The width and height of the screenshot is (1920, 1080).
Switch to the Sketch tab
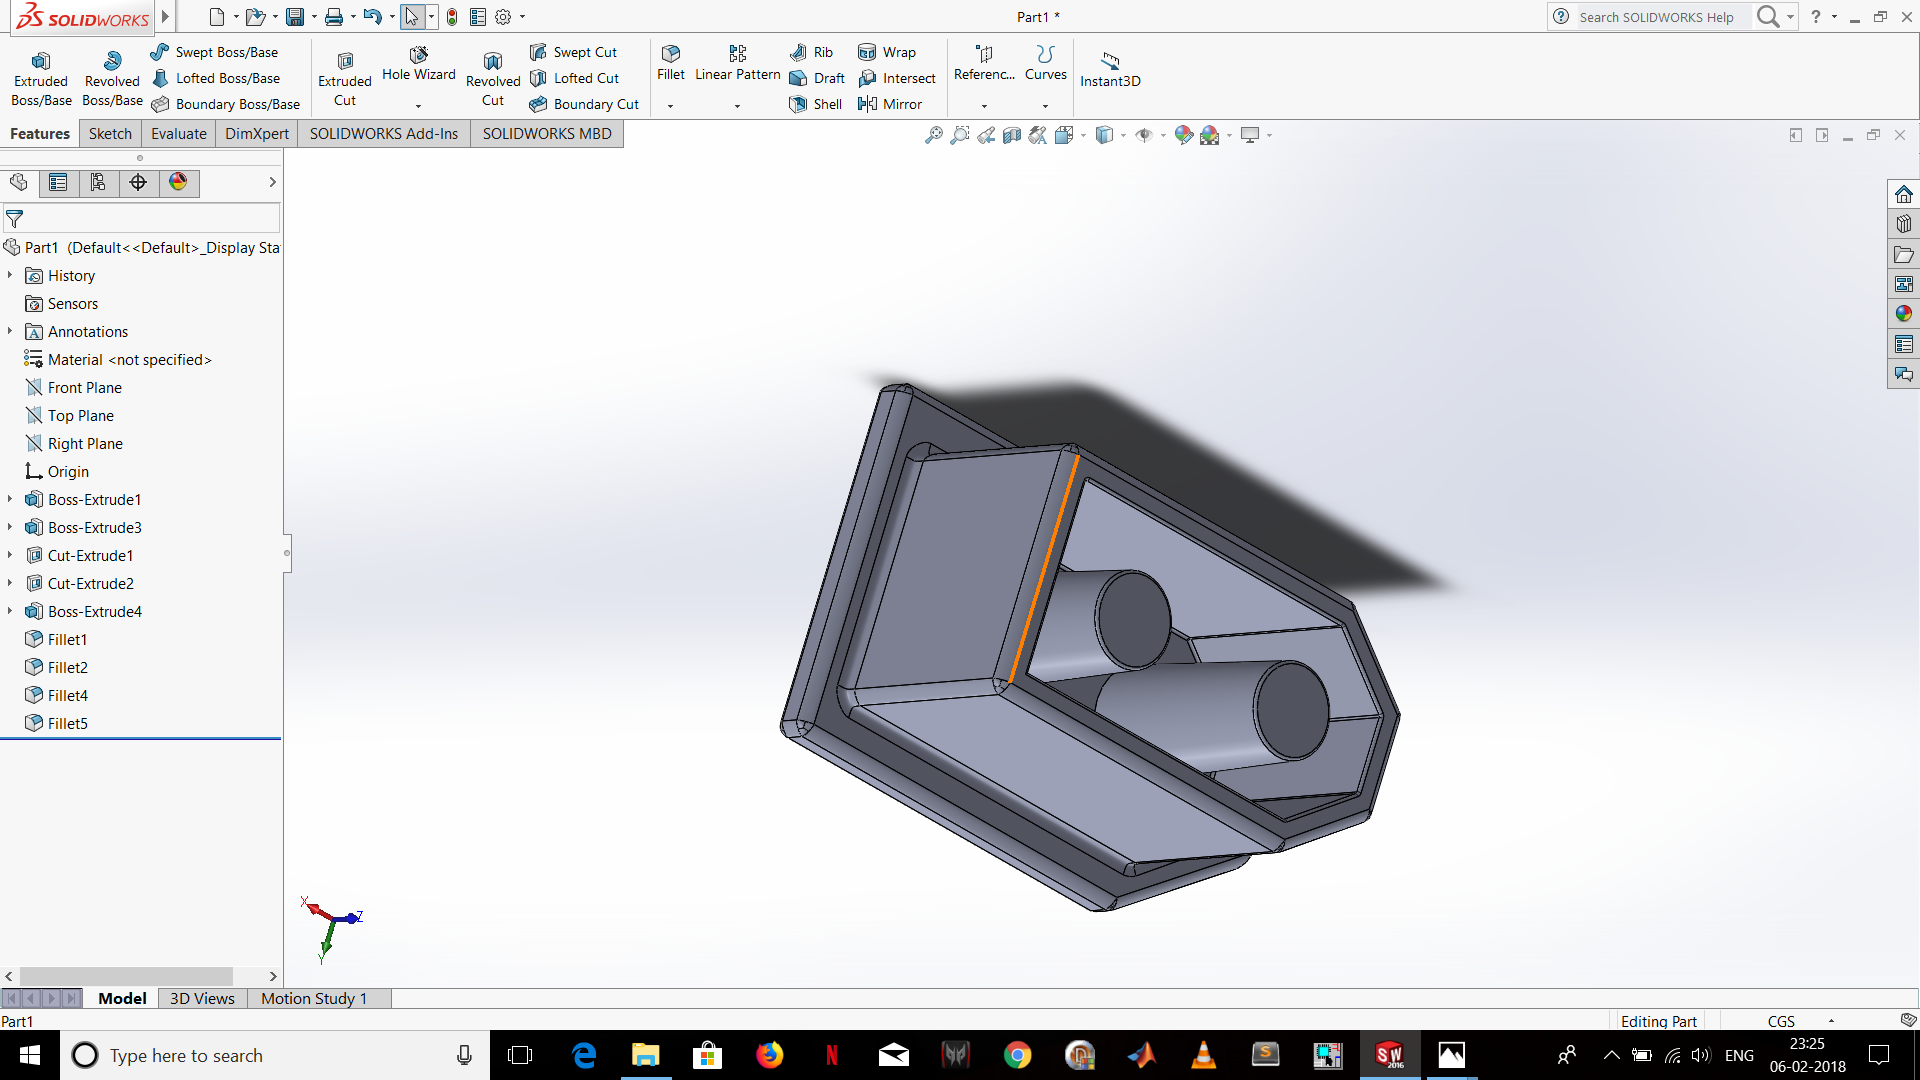[110, 134]
